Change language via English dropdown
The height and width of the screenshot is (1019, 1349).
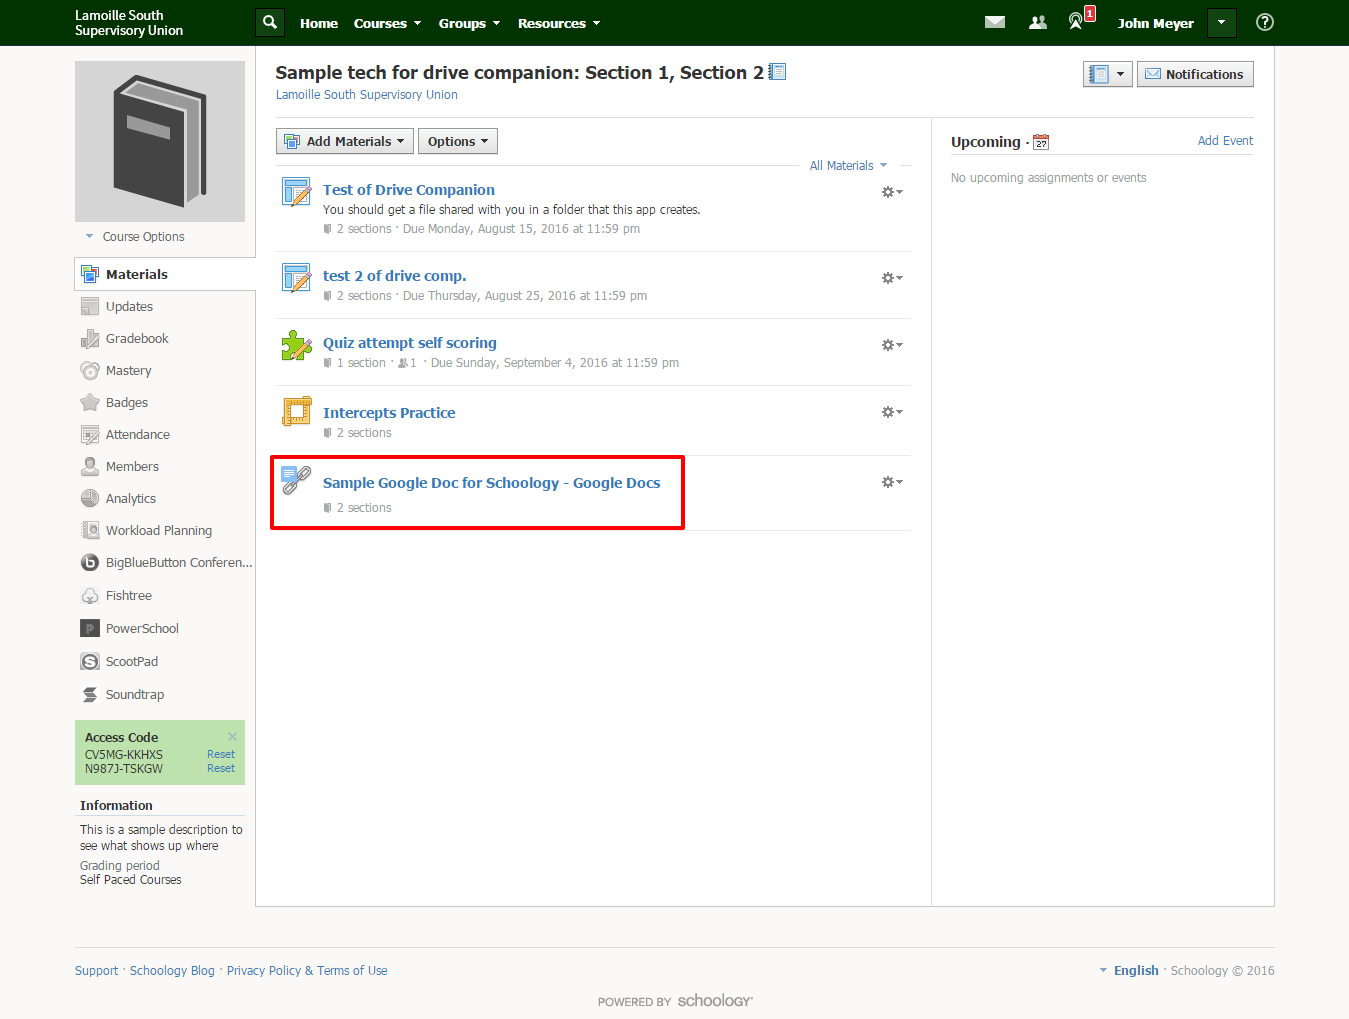click(x=1130, y=971)
